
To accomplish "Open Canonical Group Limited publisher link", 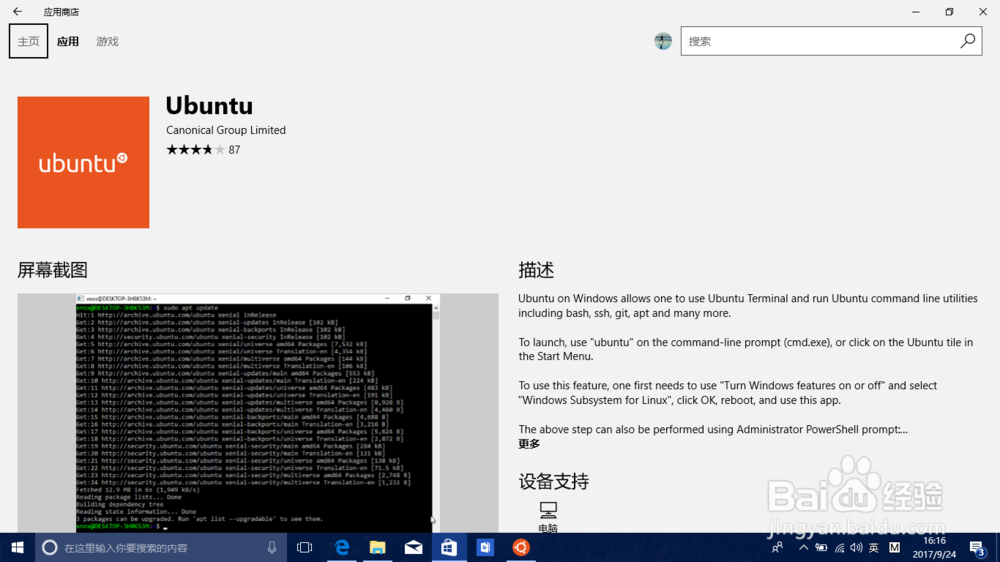I will pos(226,130).
